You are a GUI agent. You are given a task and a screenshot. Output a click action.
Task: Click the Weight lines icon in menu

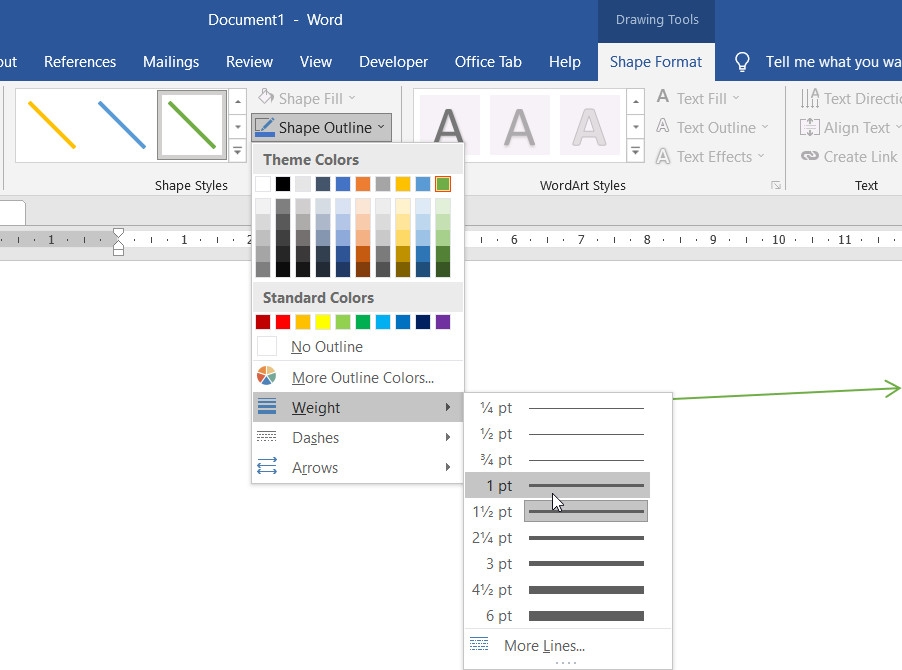tap(267, 407)
